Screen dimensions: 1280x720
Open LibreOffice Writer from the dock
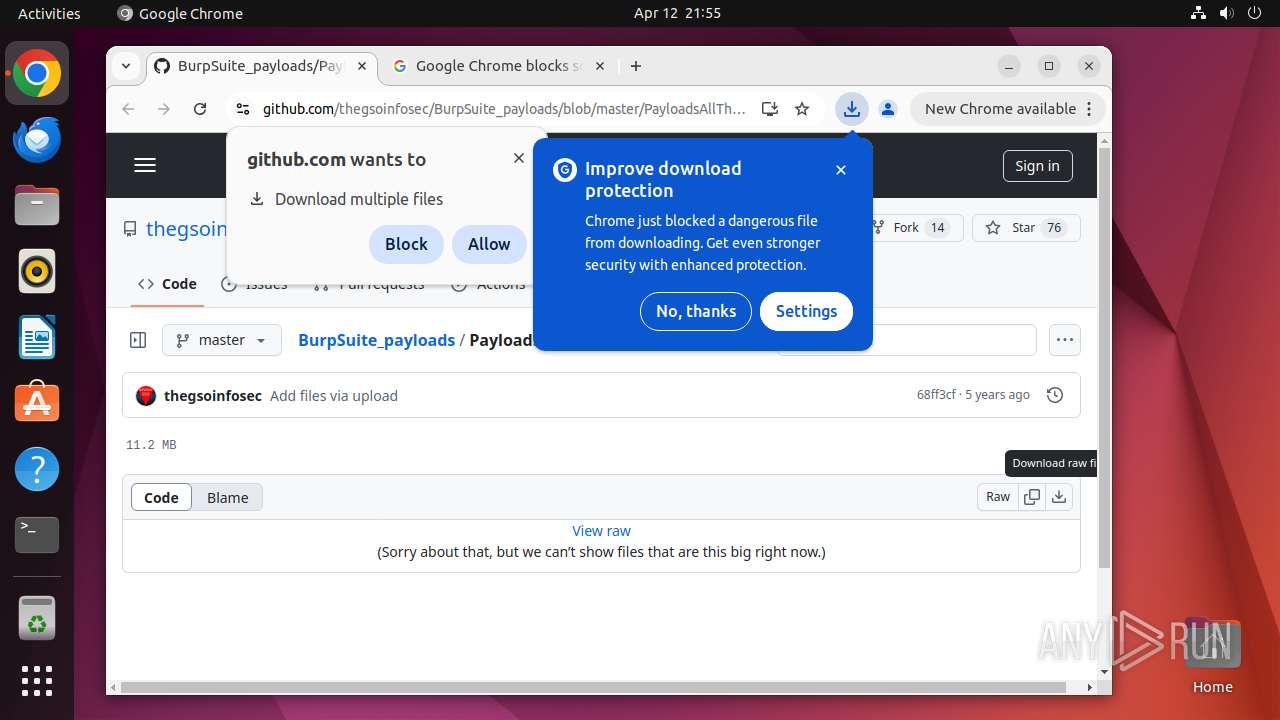pos(37,337)
